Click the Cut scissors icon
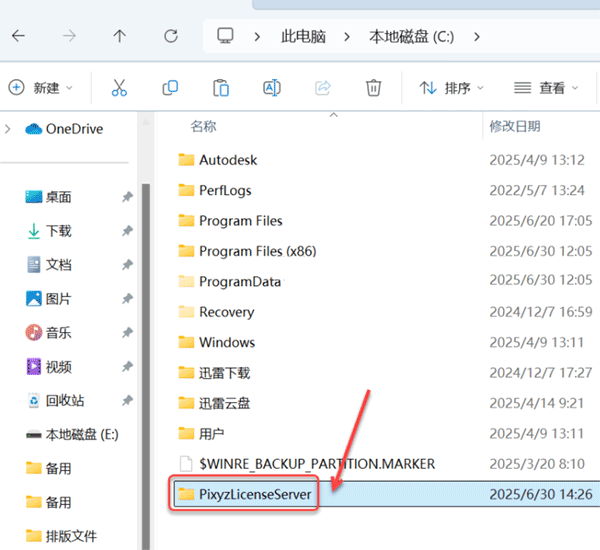This screenshot has width=600, height=550. point(119,88)
